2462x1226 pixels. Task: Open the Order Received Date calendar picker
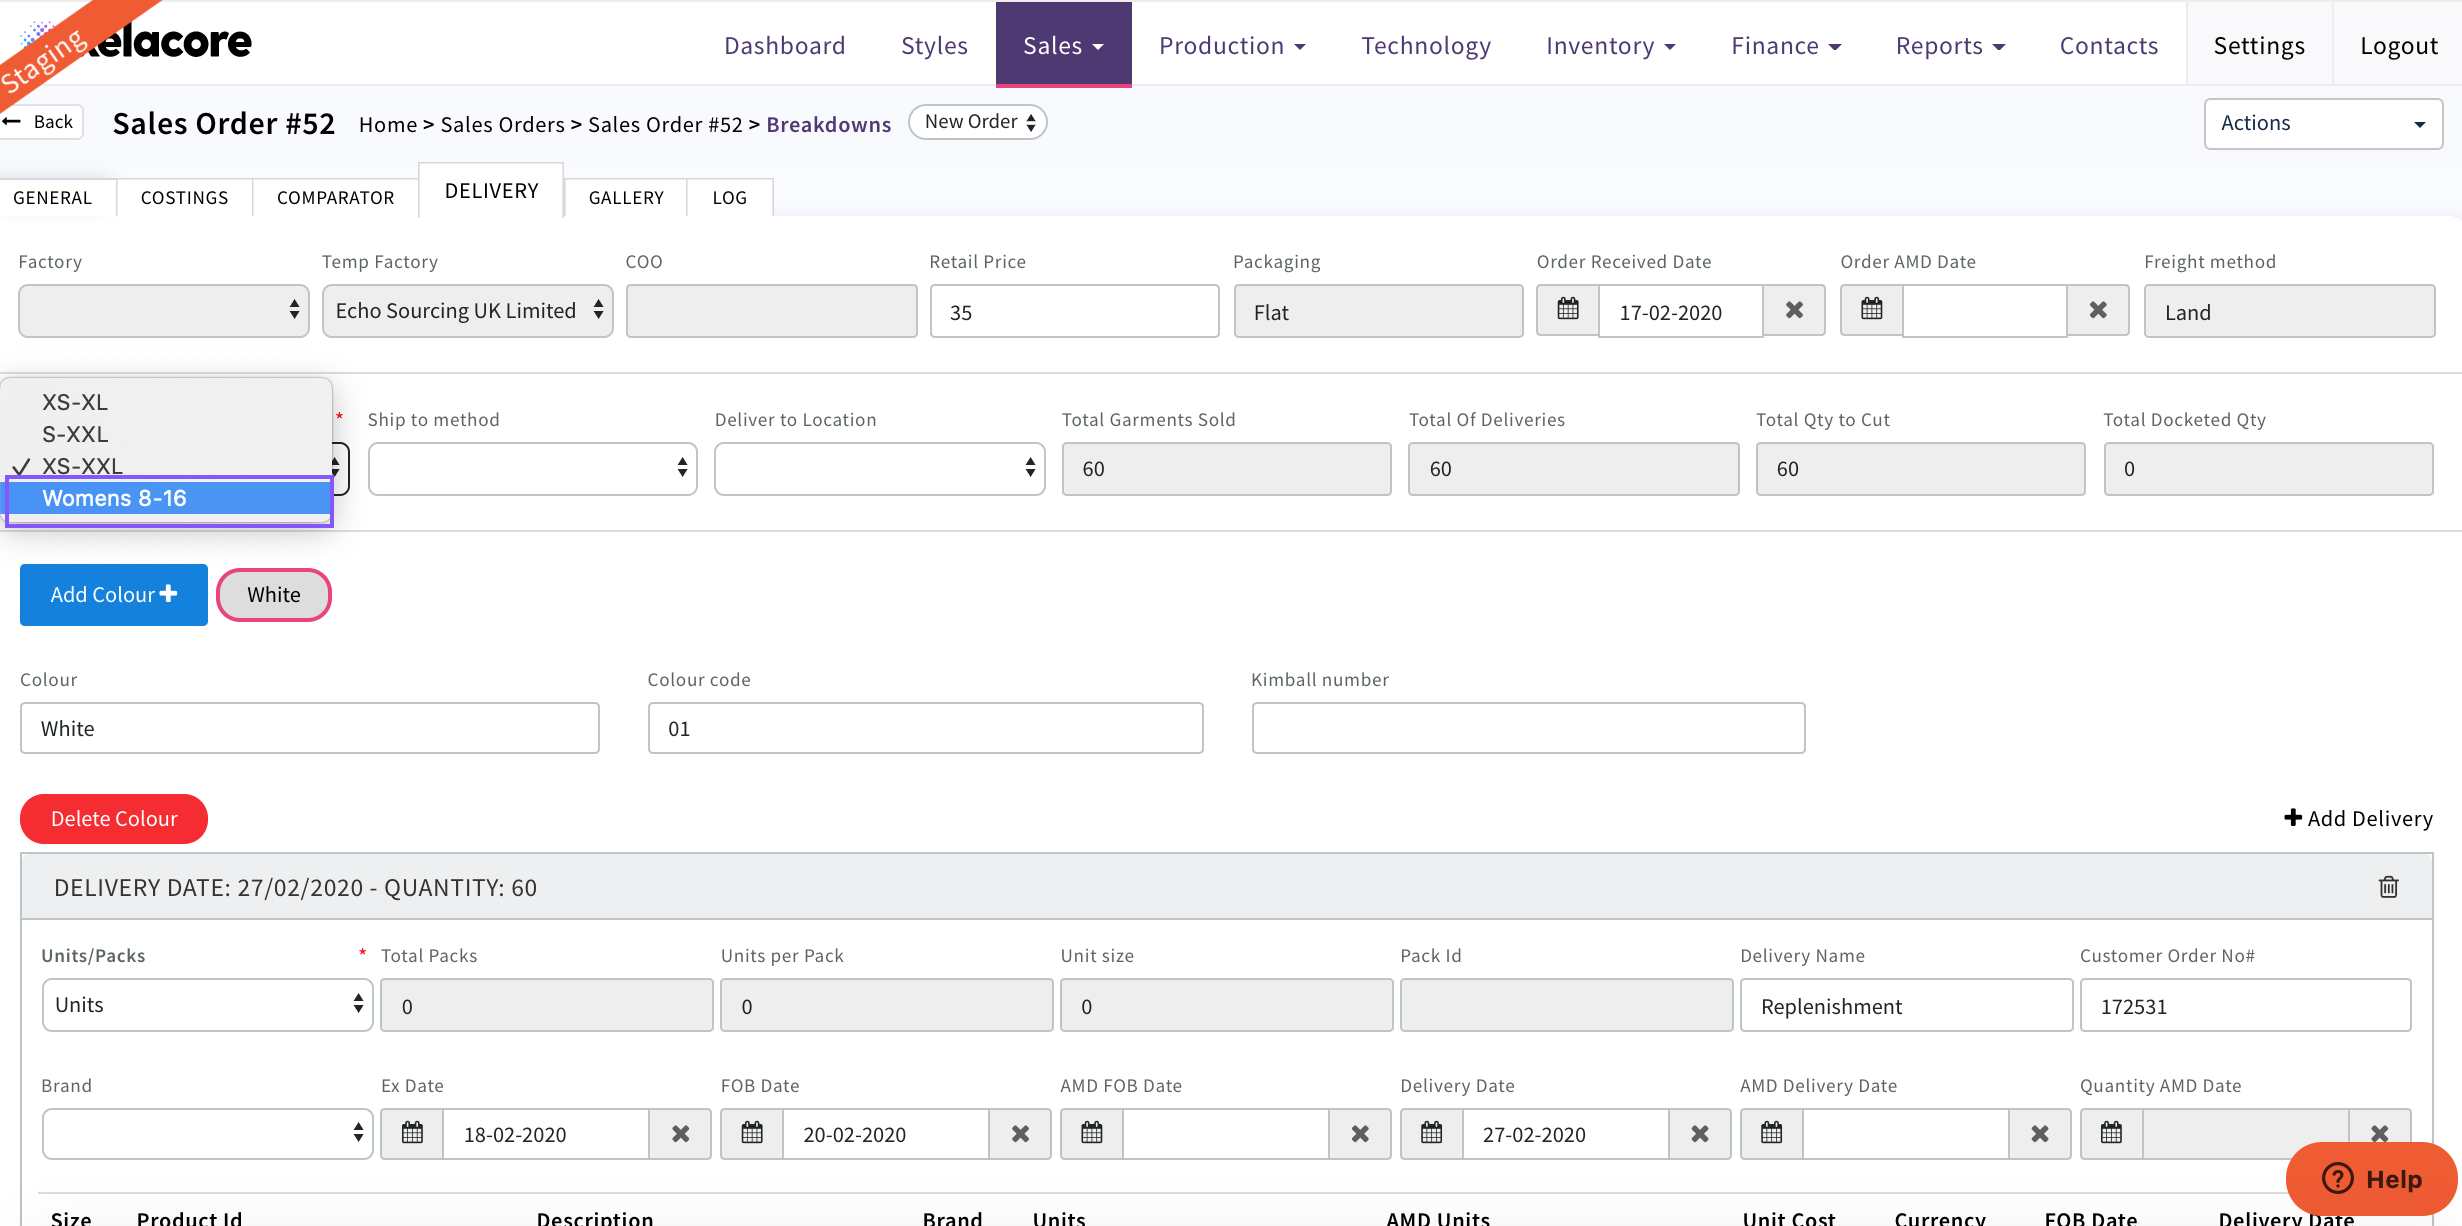coord(1568,310)
